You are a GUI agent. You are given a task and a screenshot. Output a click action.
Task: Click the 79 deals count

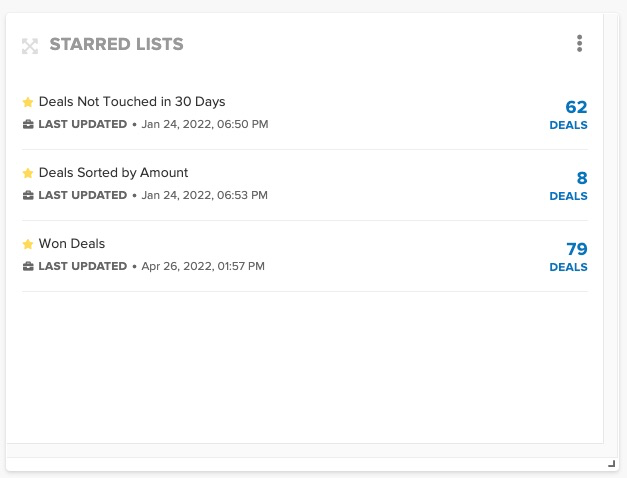click(x=576, y=250)
